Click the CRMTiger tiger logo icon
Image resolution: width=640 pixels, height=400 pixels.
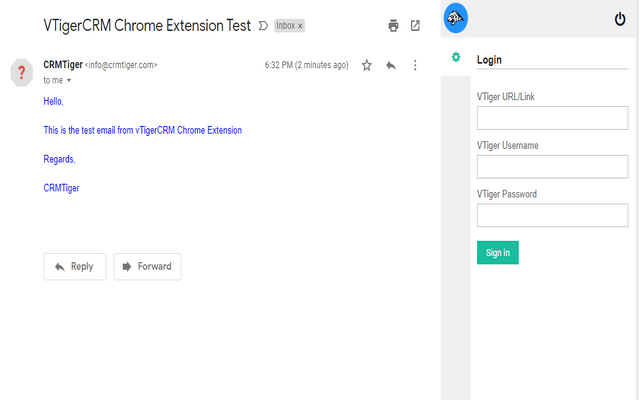coord(456,18)
